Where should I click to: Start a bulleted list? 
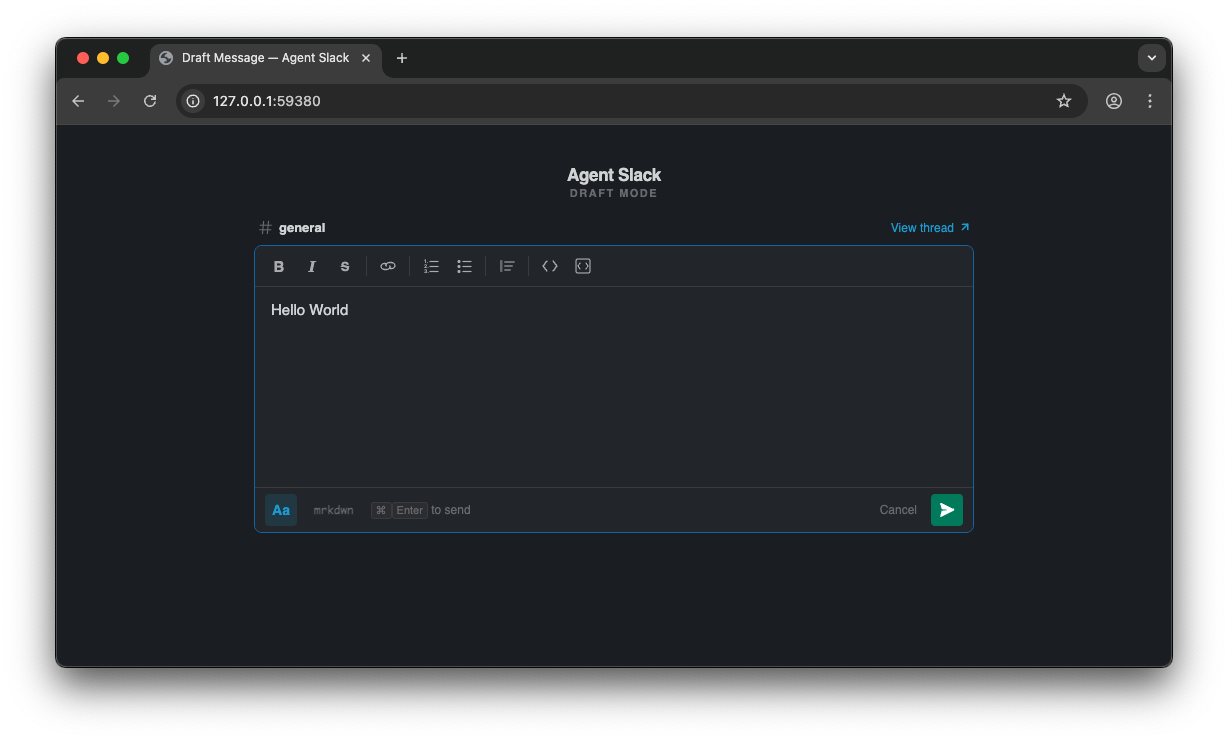(x=464, y=266)
